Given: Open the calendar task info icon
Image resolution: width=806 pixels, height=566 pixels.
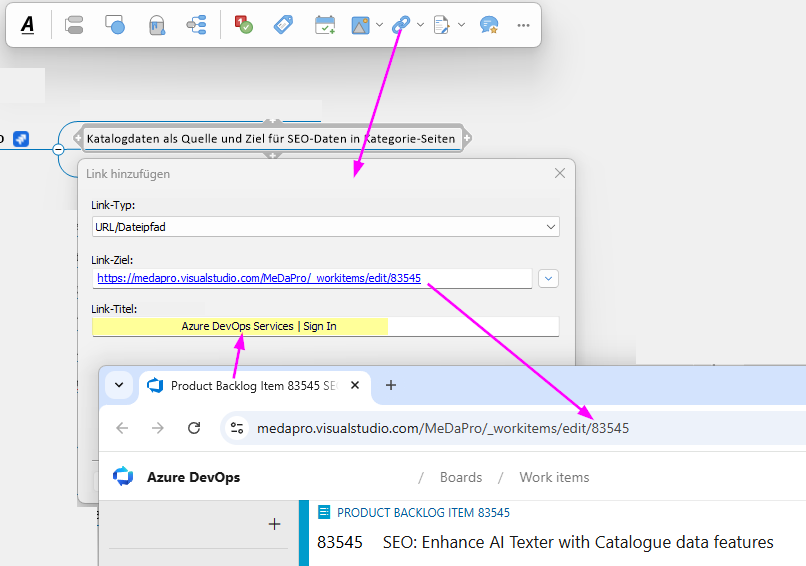Looking at the screenshot, I should tap(325, 25).
